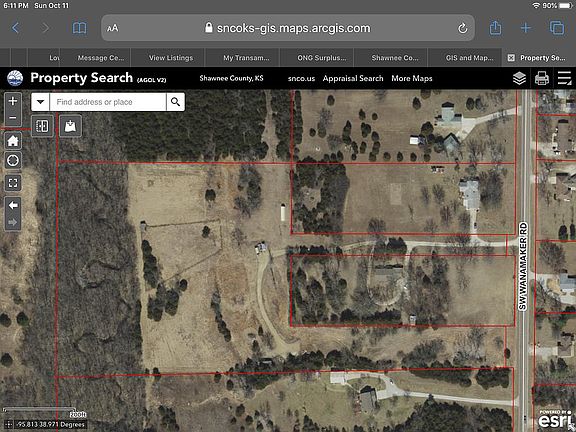Go to previous map extent arrow
The width and height of the screenshot is (576, 432).
[x=13, y=205]
